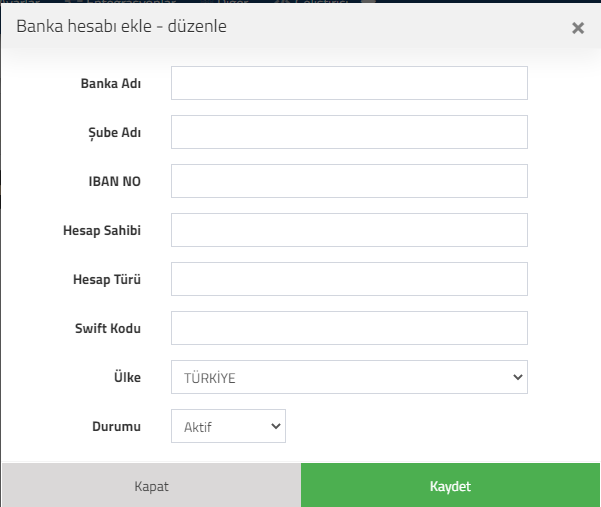Click the Swift Kodu label
The height and width of the screenshot is (507, 601).
(108, 328)
